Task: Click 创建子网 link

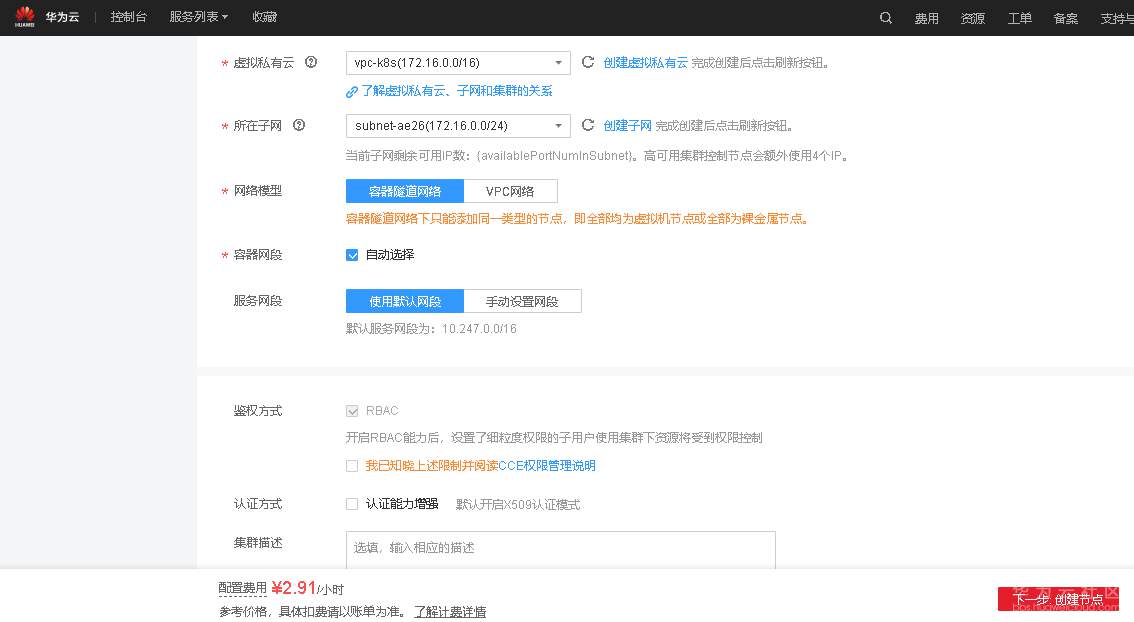Action: [x=627, y=126]
